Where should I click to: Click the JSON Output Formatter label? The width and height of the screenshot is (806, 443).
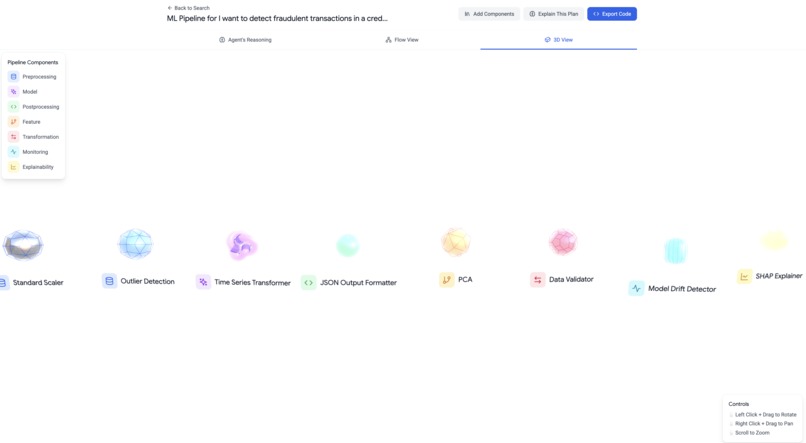pyautogui.click(x=358, y=282)
